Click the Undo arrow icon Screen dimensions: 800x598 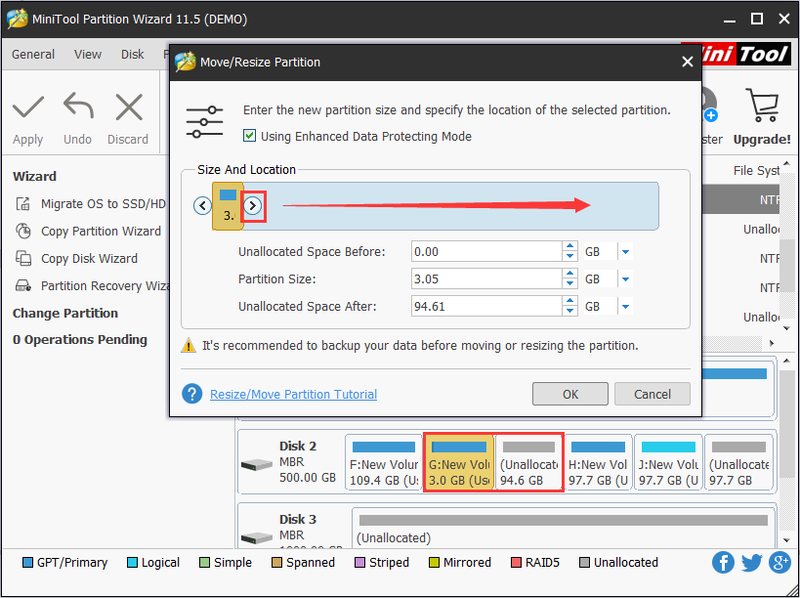click(x=78, y=106)
